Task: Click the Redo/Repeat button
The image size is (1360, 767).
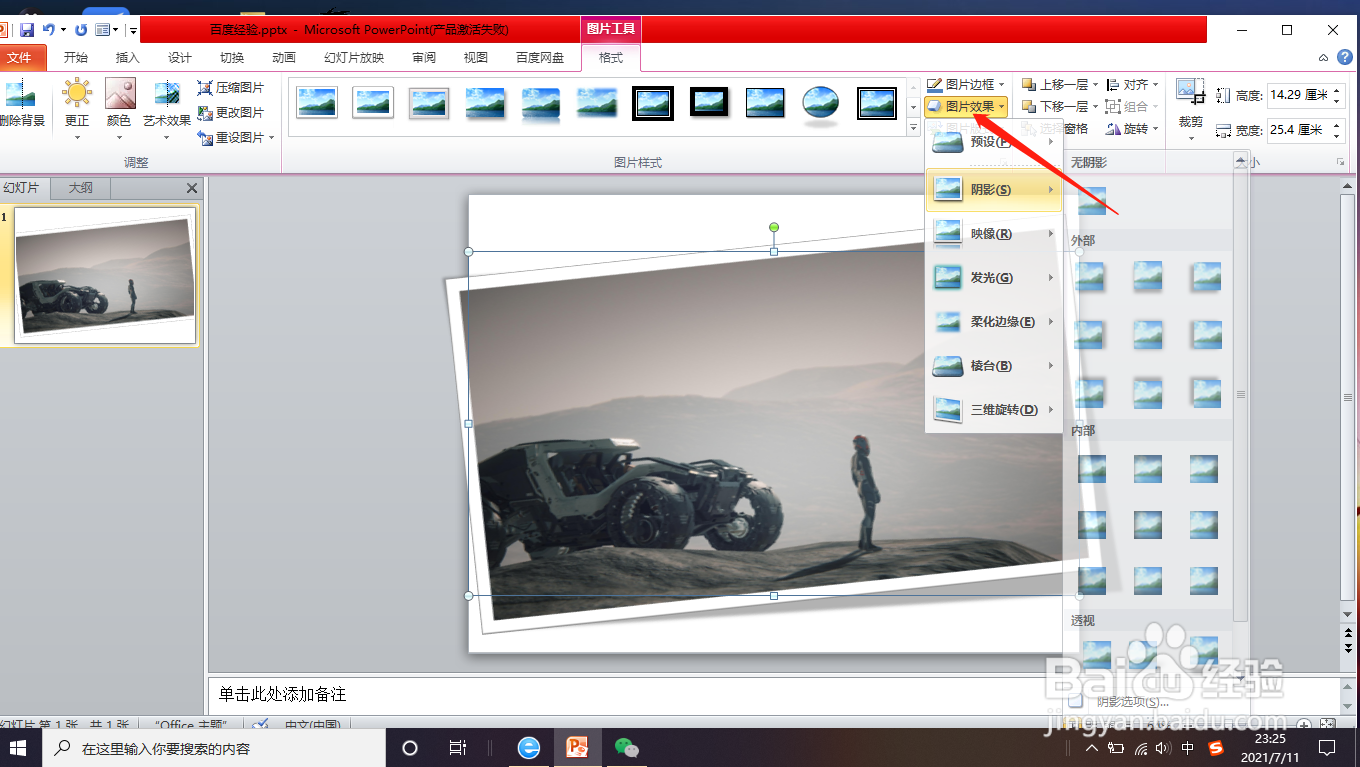Action: 82,30
